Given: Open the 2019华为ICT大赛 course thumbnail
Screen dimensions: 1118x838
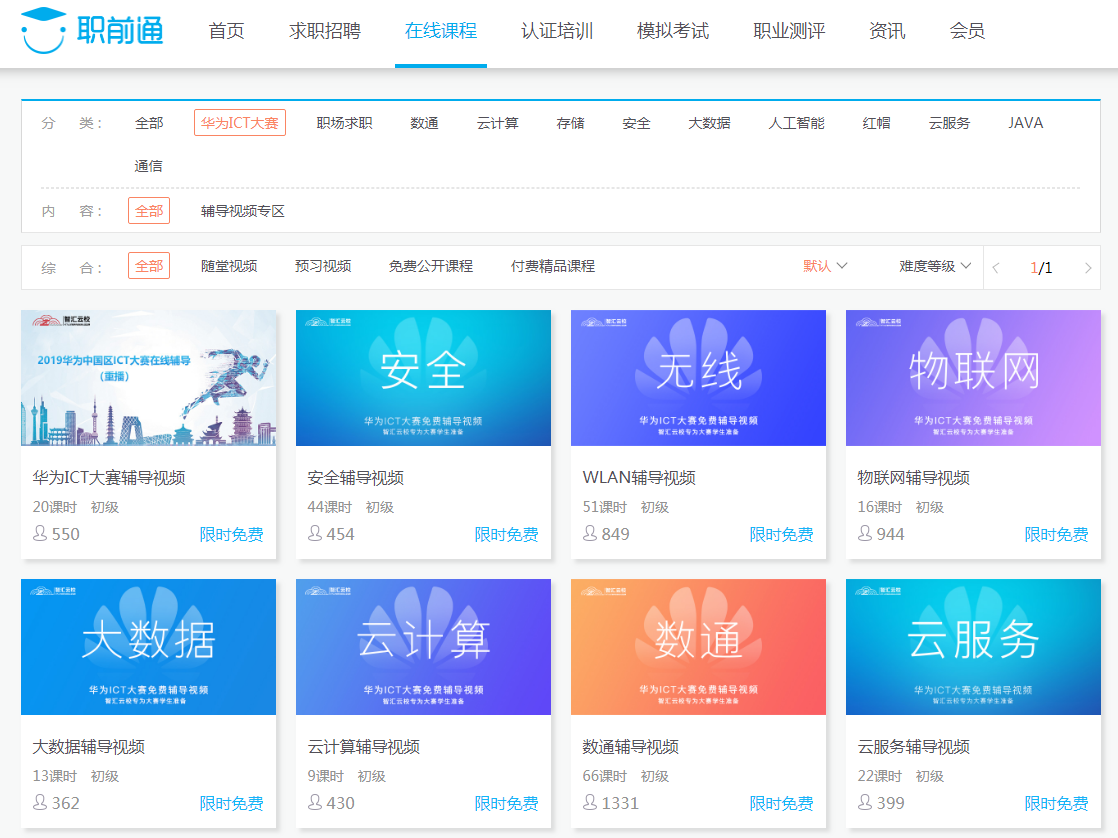Looking at the screenshot, I should point(148,378).
